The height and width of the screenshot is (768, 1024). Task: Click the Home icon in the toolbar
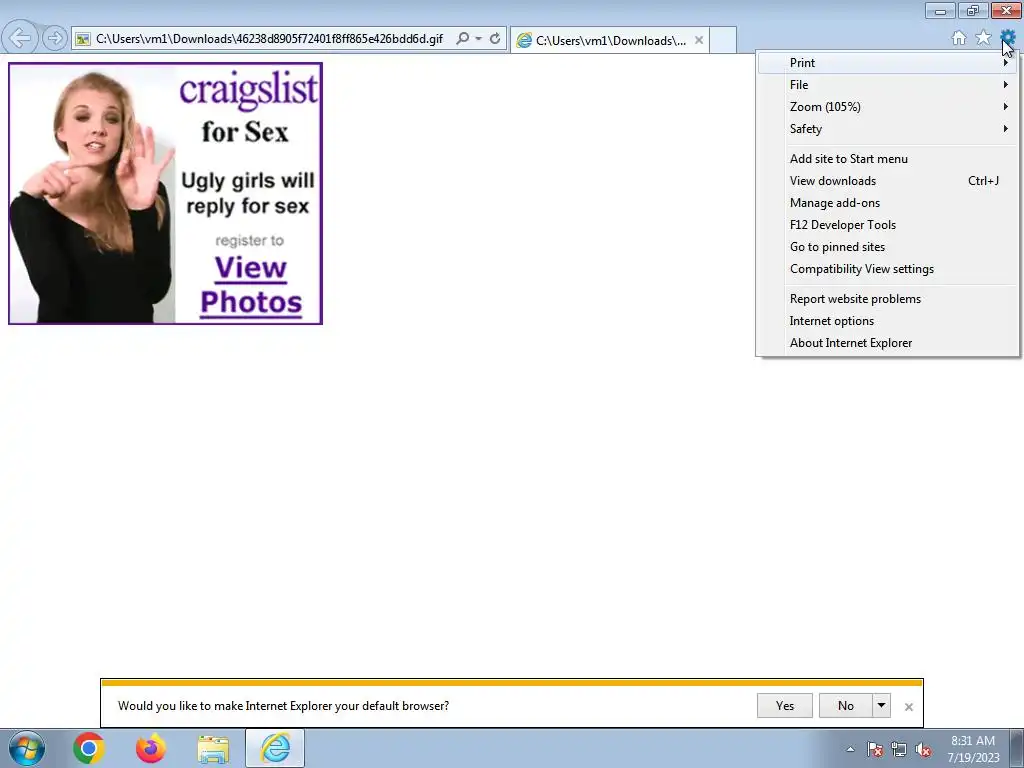(959, 38)
